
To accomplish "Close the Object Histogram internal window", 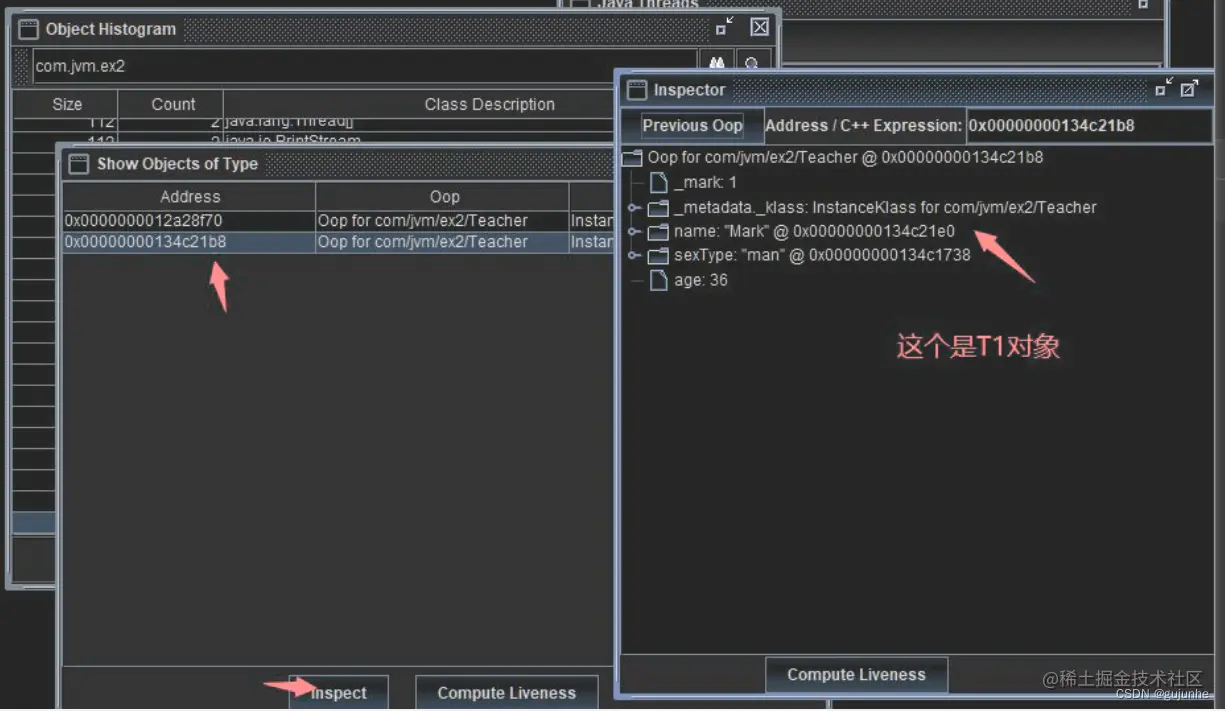I will [x=760, y=27].
